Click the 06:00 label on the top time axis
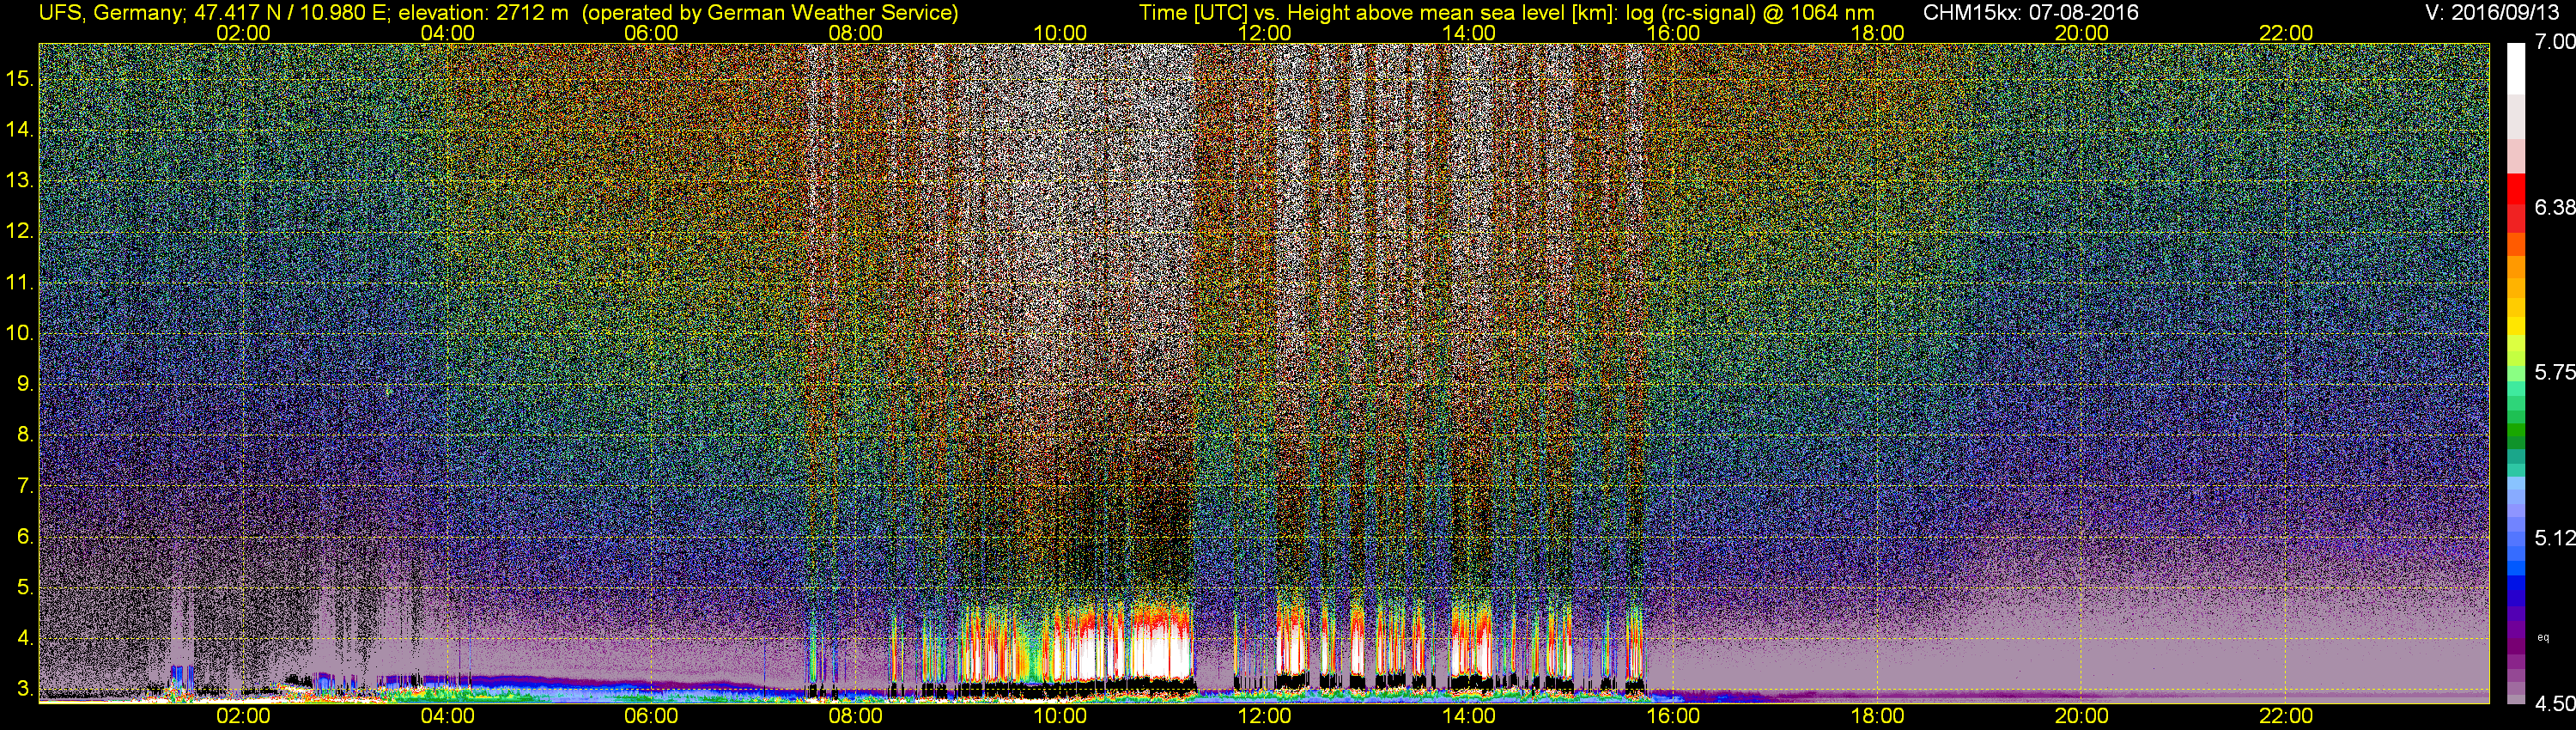The width and height of the screenshot is (2576, 730). pos(651,33)
